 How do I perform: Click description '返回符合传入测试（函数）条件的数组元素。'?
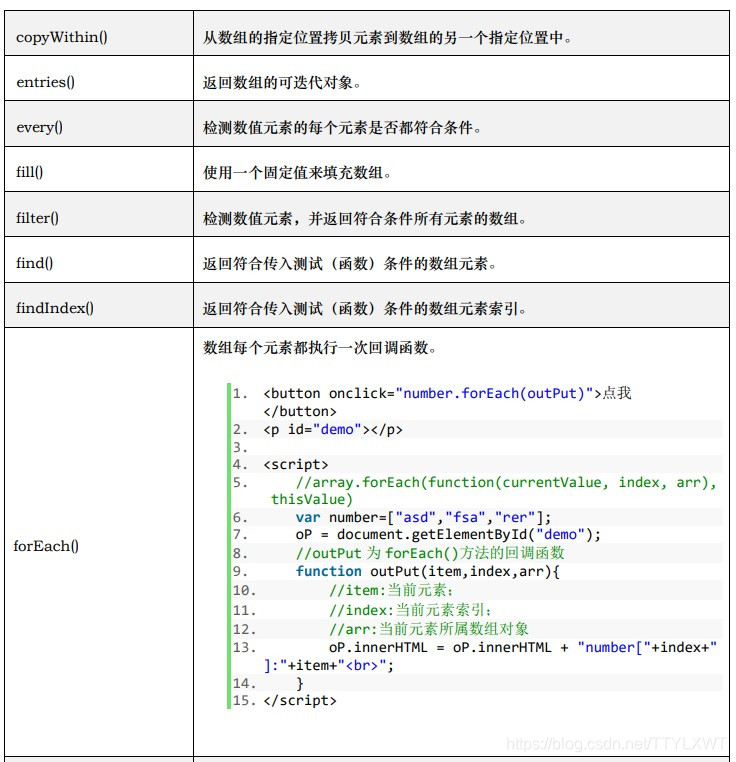click(350, 263)
